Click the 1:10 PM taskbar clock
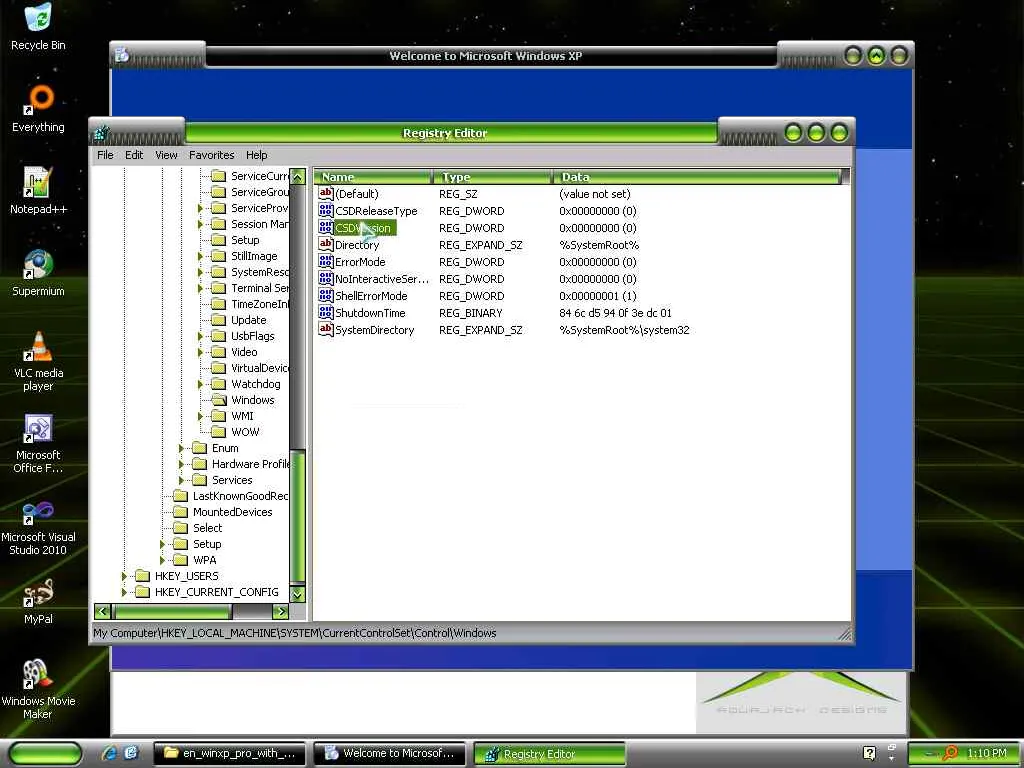Viewport: 1024px width, 768px height. (987, 753)
